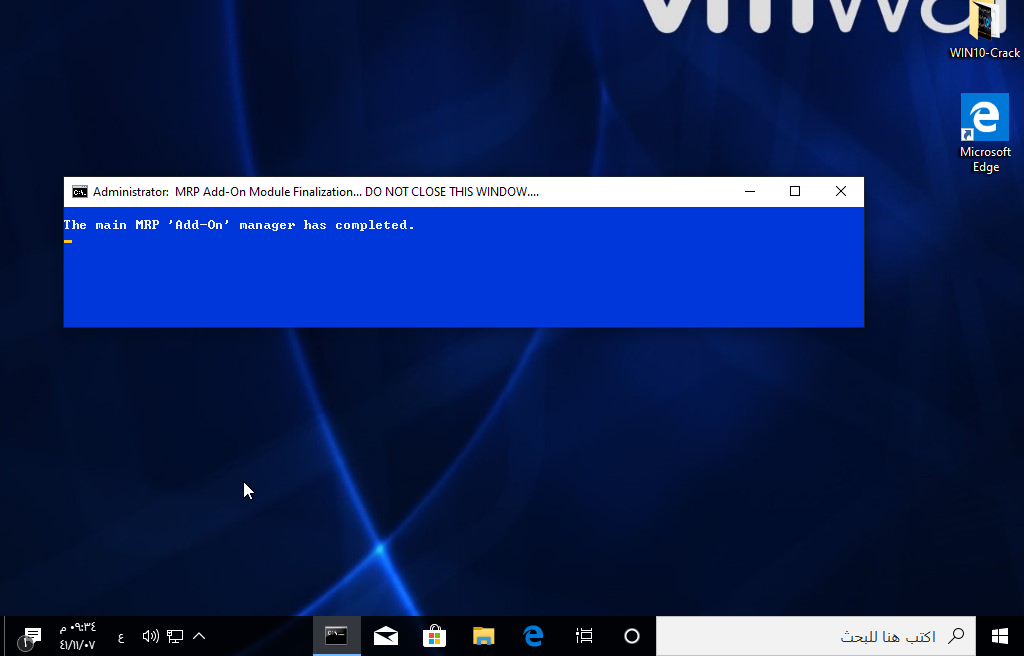The image size is (1024, 656).
Task: Switch the Arabic input language indicator
Action: pos(121,637)
